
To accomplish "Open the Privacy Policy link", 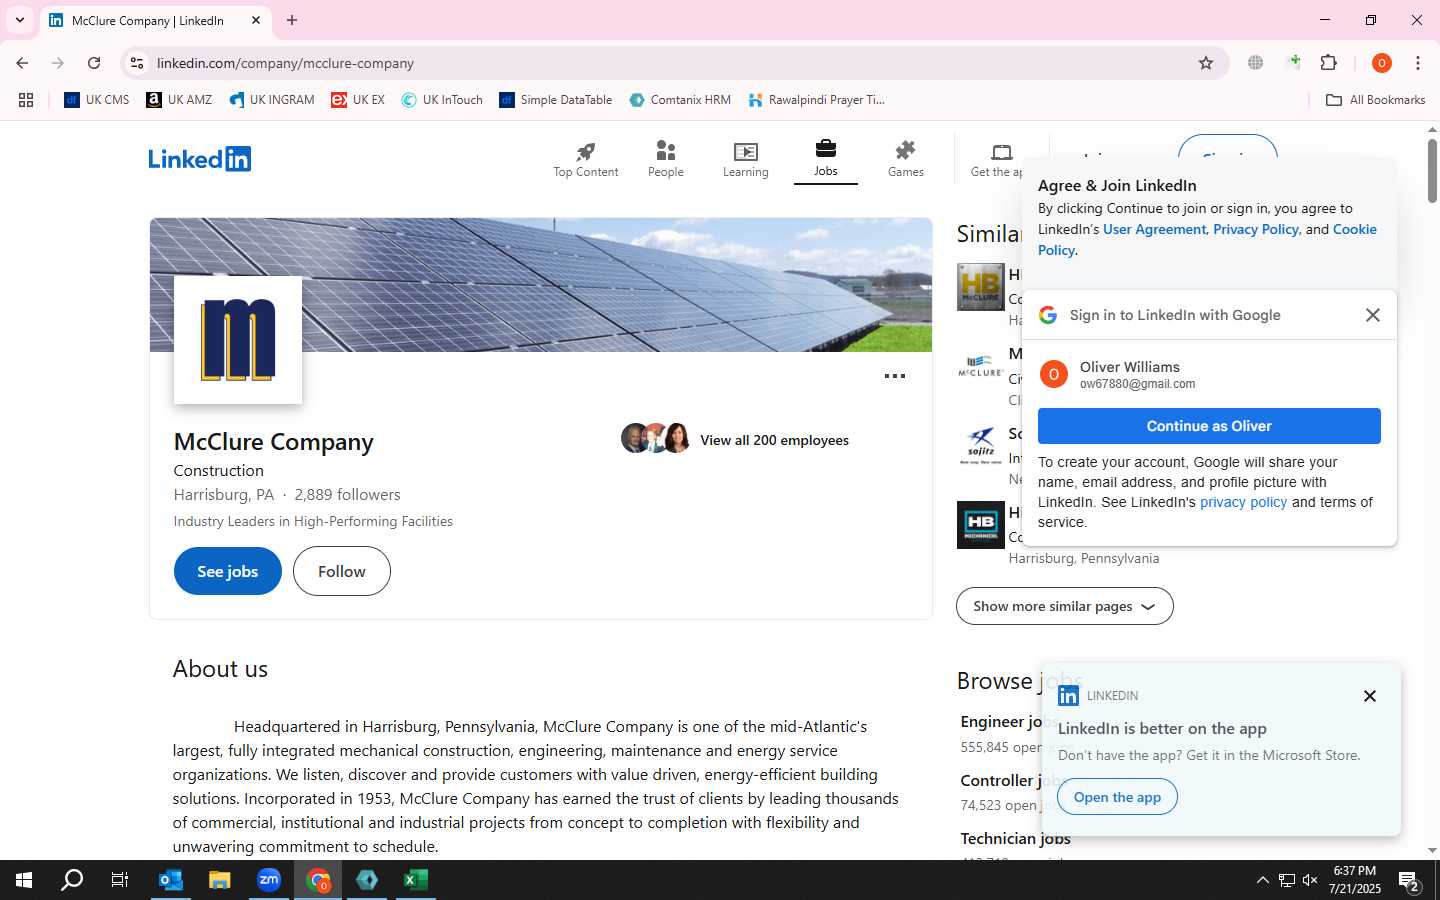I will (1256, 229).
